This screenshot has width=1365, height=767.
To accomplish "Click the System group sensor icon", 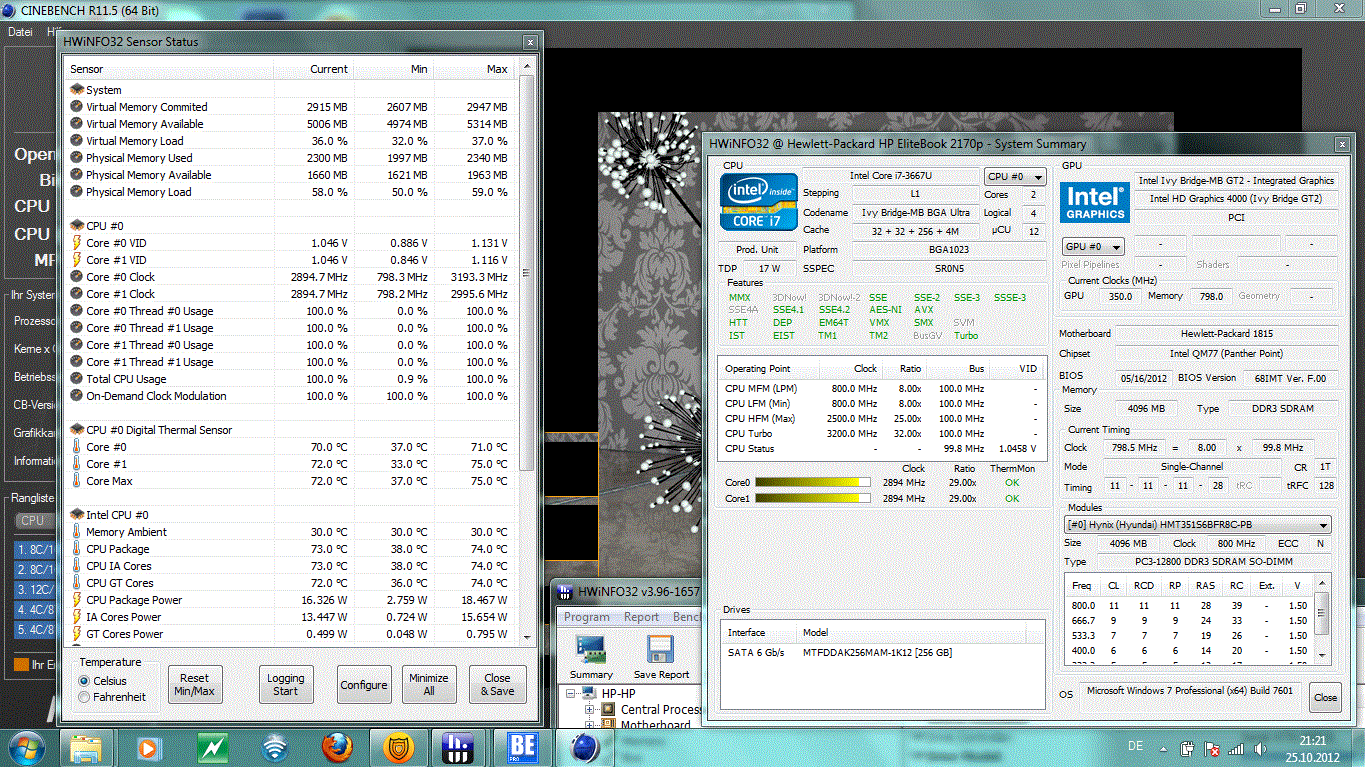I will coord(77,90).
